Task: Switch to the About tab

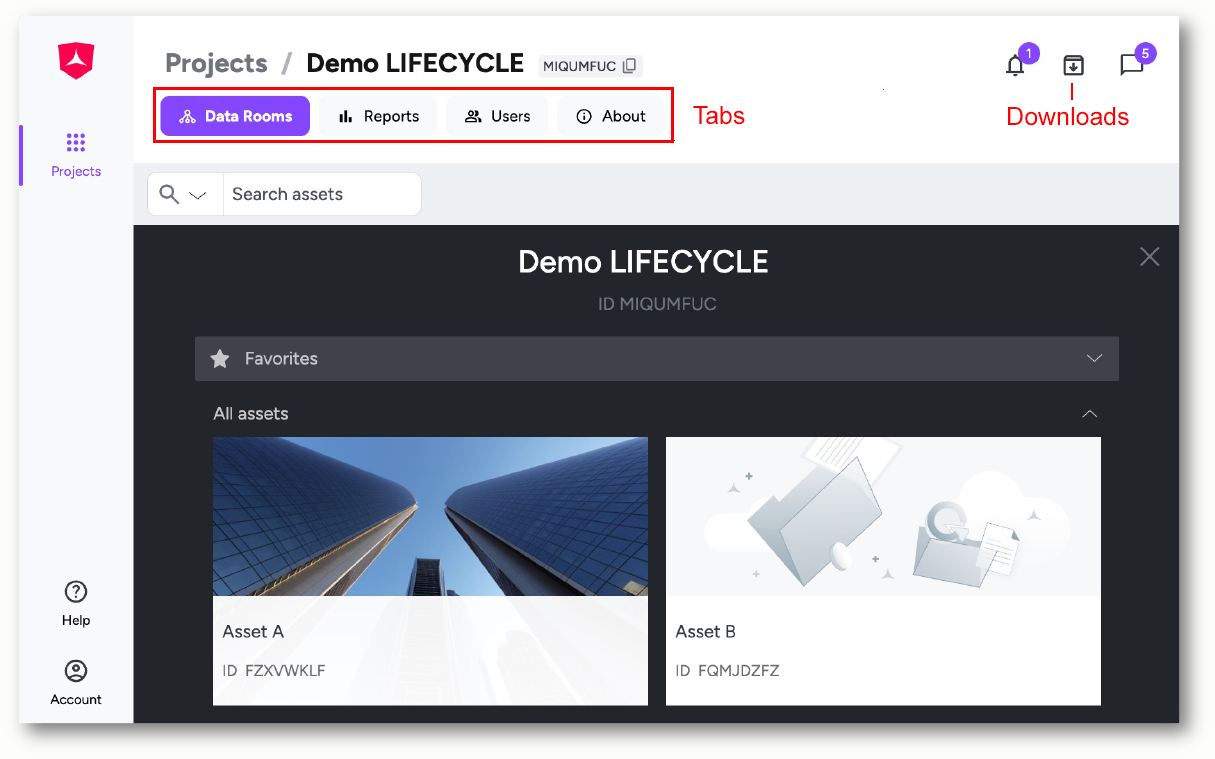Action: (610, 116)
